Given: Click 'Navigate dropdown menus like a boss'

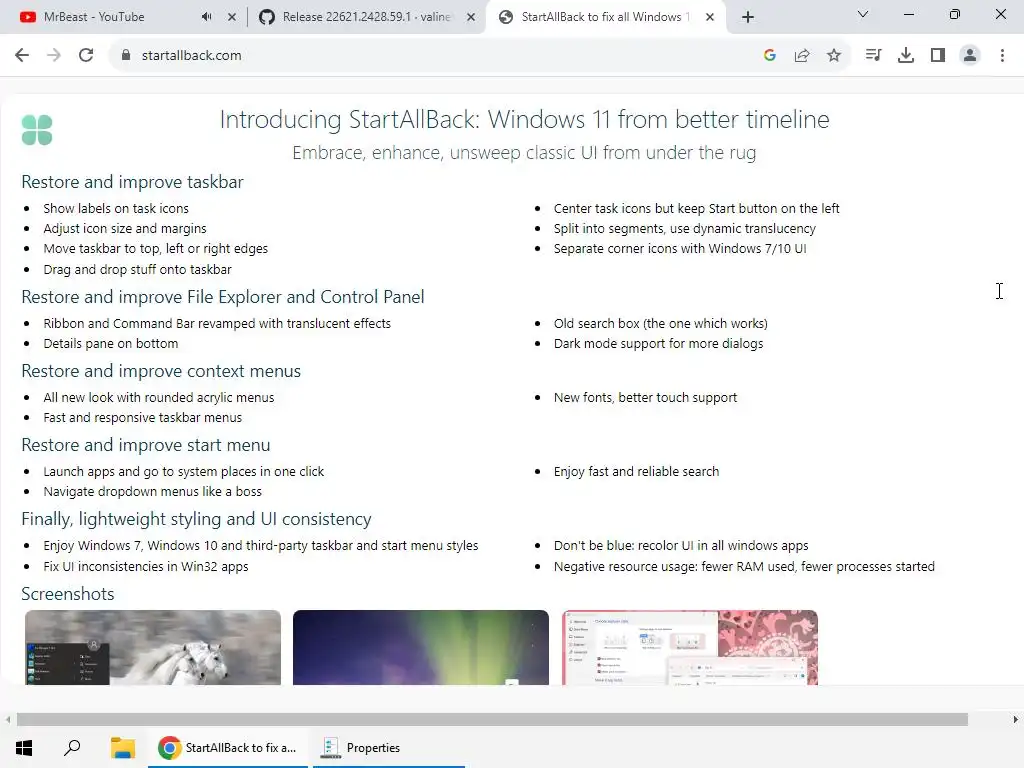Looking at the screenshot, I should coord(152,491).
